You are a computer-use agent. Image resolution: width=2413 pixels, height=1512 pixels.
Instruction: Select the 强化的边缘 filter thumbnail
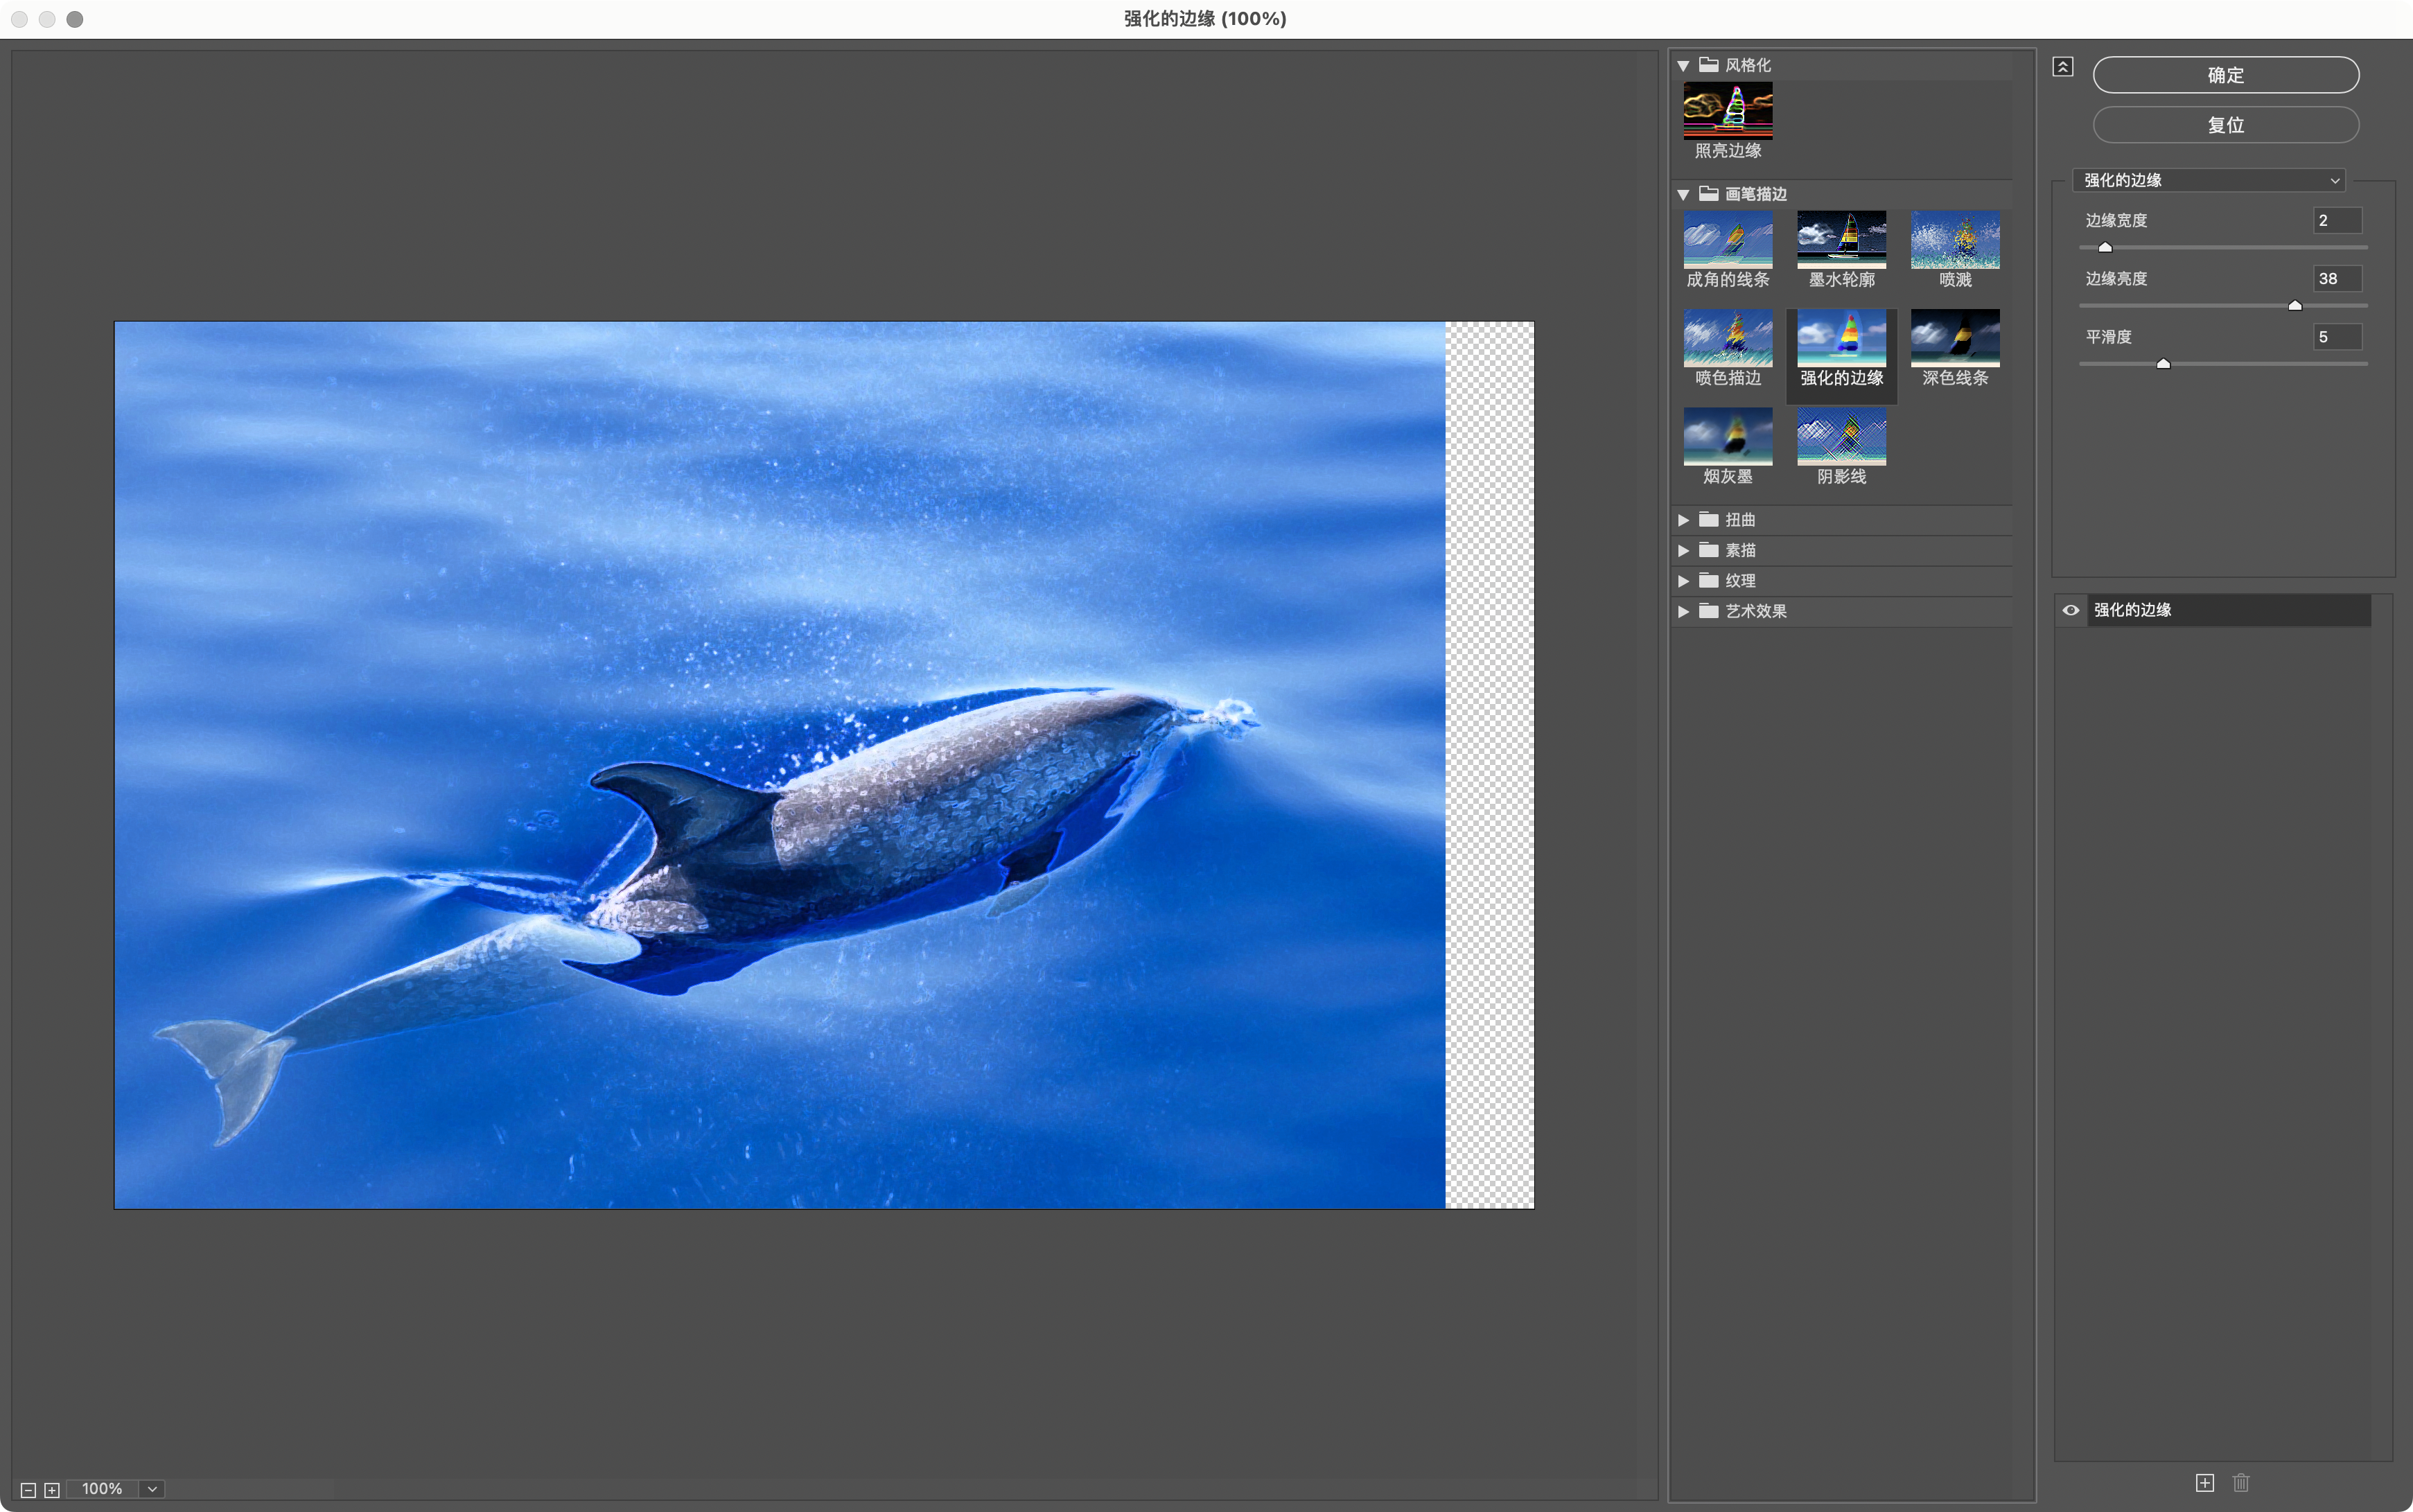(x=1841, y=338)
